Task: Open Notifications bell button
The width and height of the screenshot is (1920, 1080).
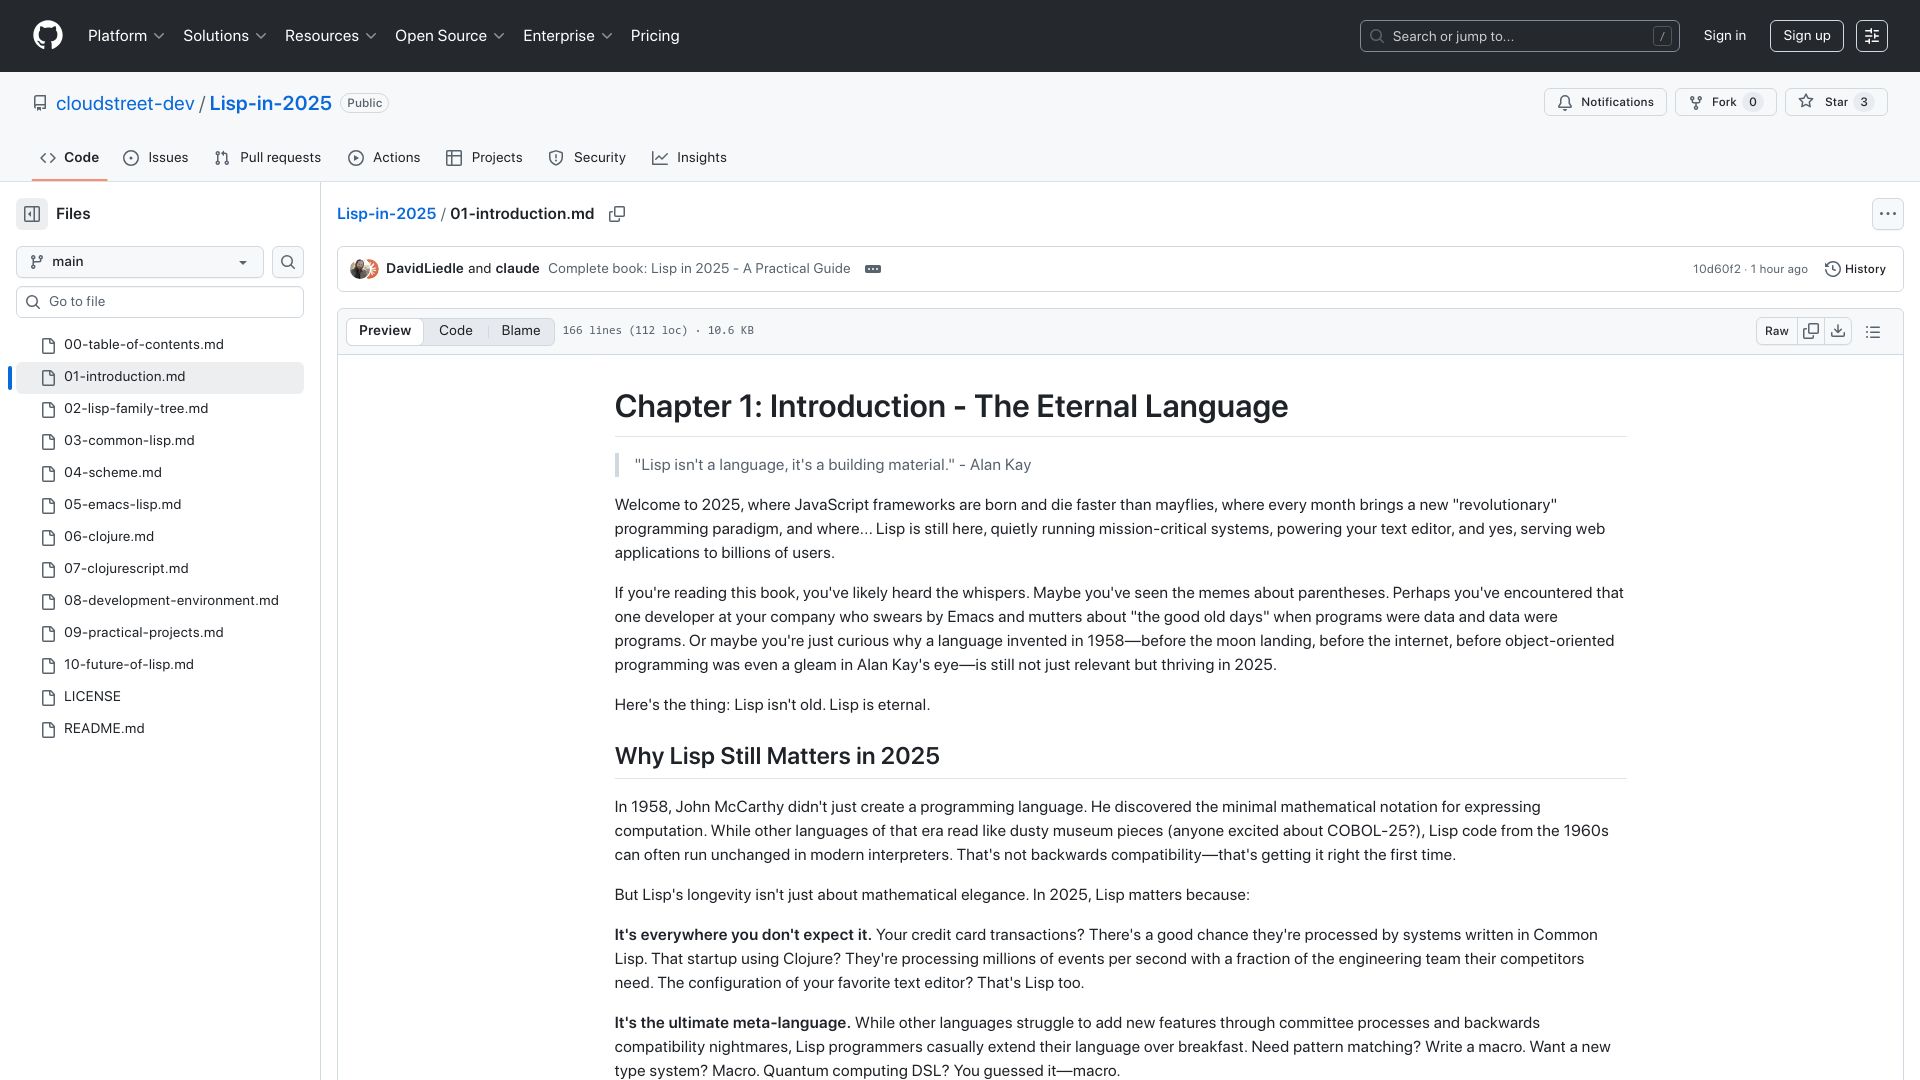Action: 1605,102
